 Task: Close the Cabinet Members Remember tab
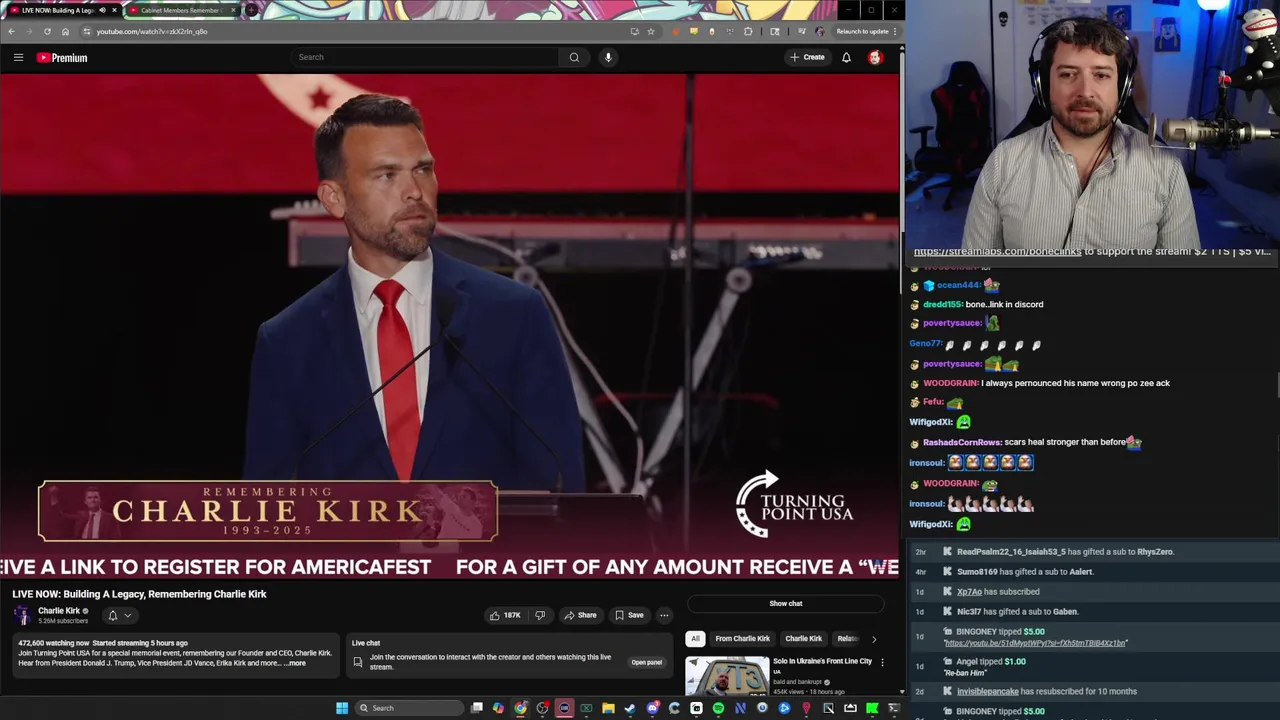pyautogui.click(x=234, y=10)
